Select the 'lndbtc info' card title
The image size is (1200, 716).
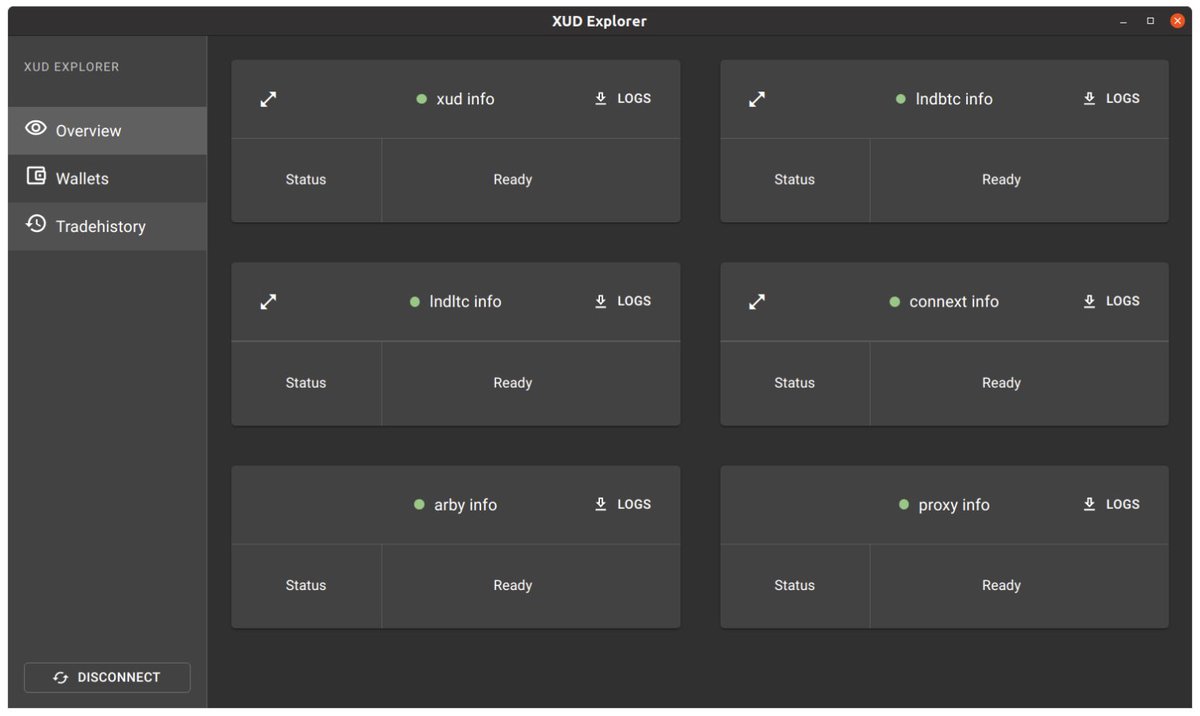pyautogui.click(x=954, y=99)
